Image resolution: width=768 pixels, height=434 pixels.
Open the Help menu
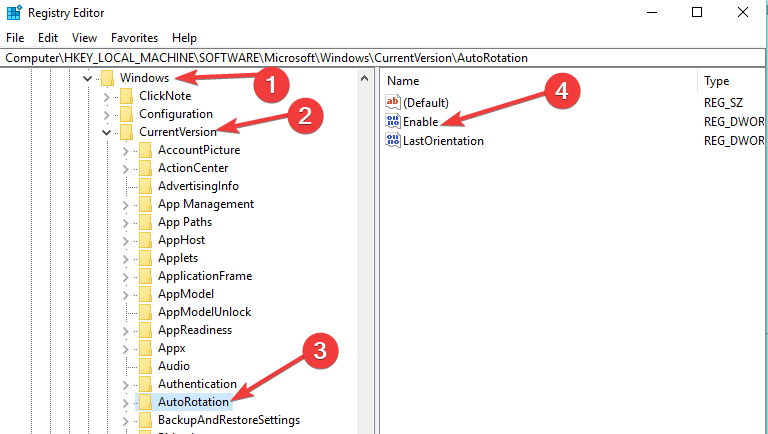pyautogui.click(x=184, y=38)
